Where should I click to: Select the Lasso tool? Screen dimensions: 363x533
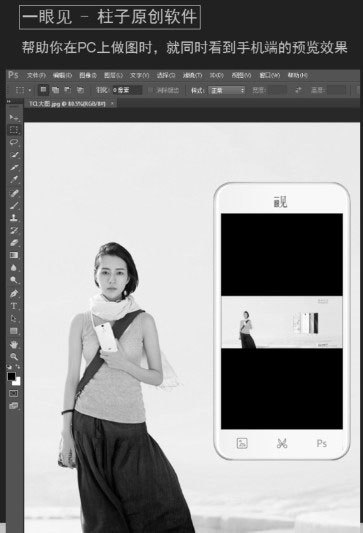(x=14, y=142)
